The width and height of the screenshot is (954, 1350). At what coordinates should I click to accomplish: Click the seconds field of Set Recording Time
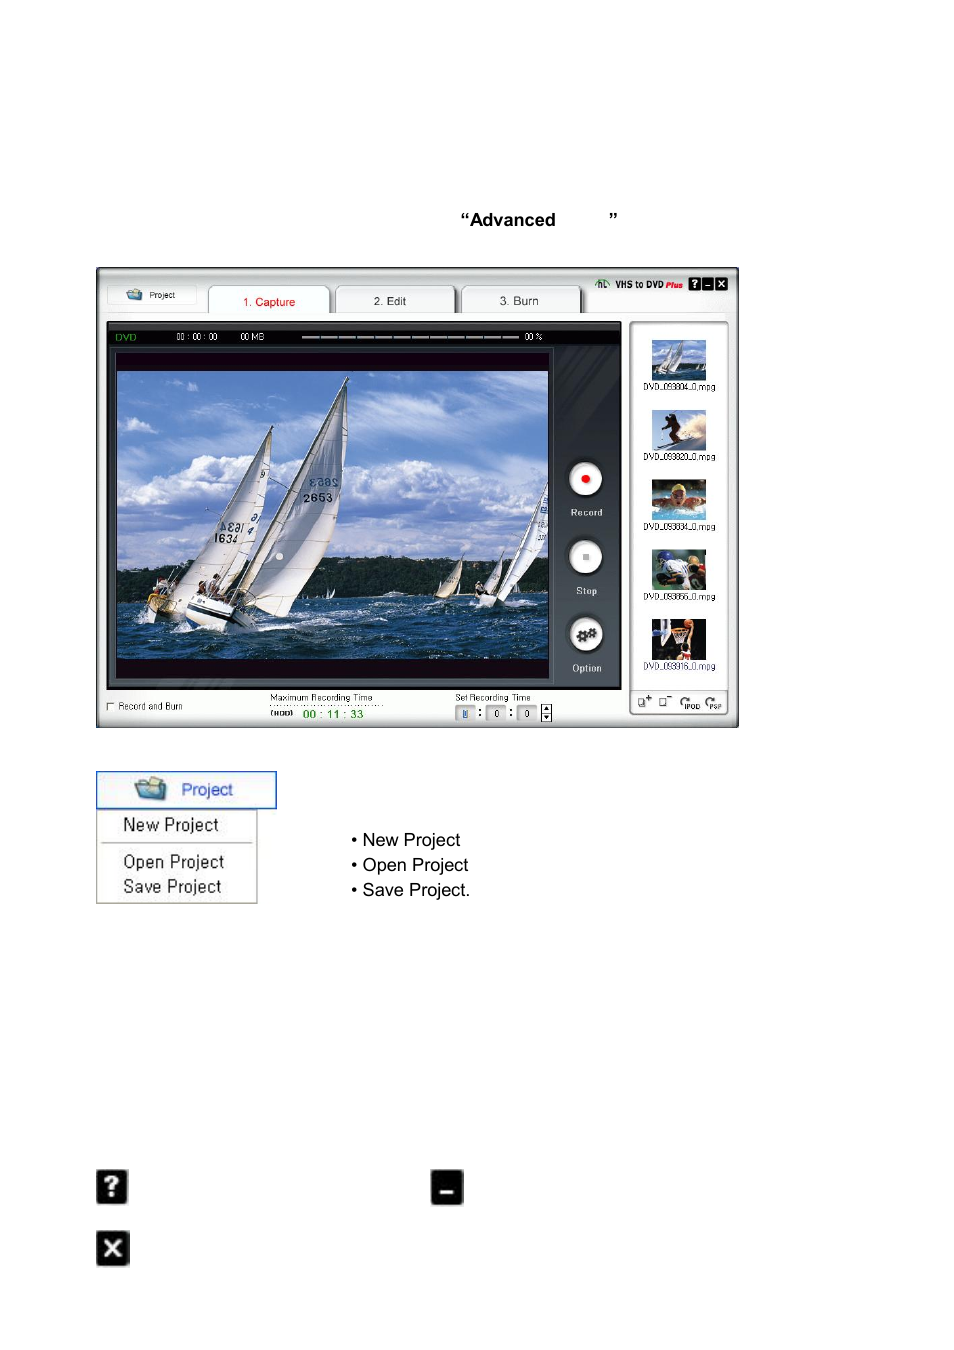click(x=527, y=713)
